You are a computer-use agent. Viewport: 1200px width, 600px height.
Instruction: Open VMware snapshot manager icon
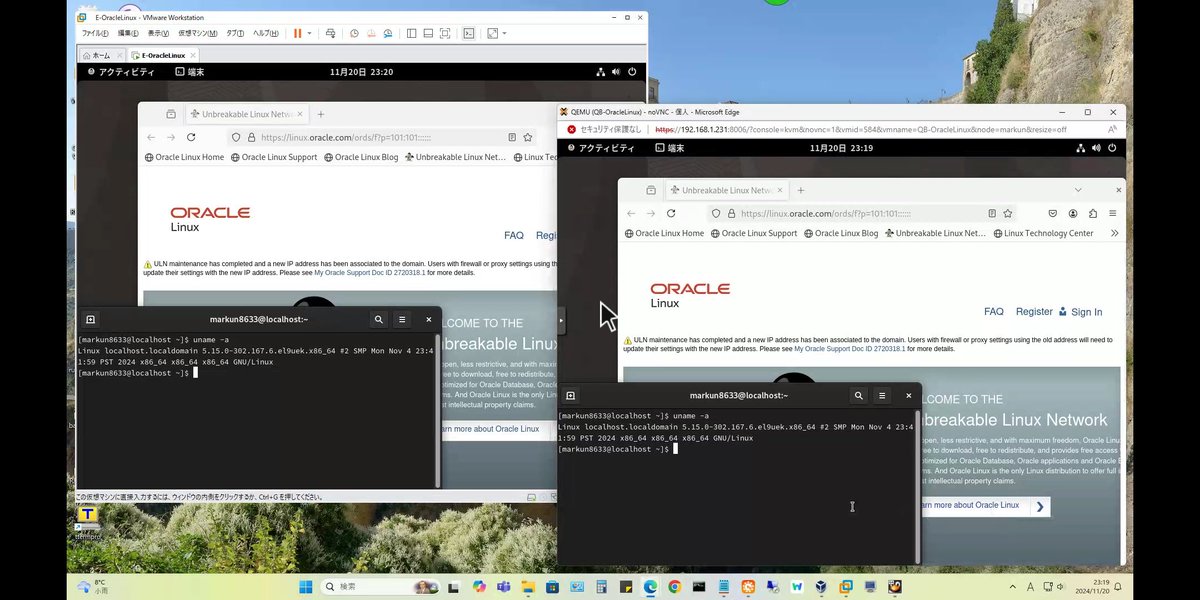(386, 33)
